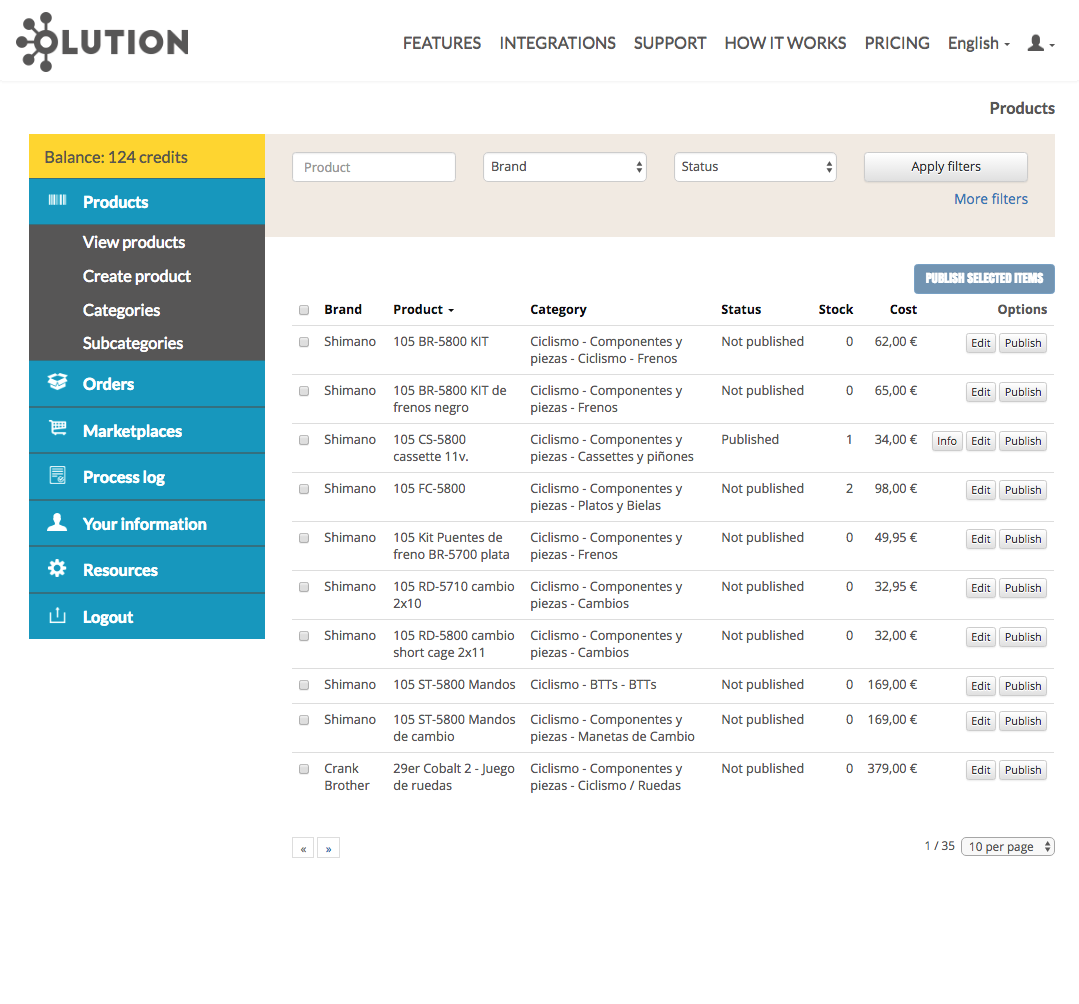Image resolution: width=1079 pixels, height=1004 pixels.
Task: Check the Crank Brother row checkbox
Action: click(304, 769)
